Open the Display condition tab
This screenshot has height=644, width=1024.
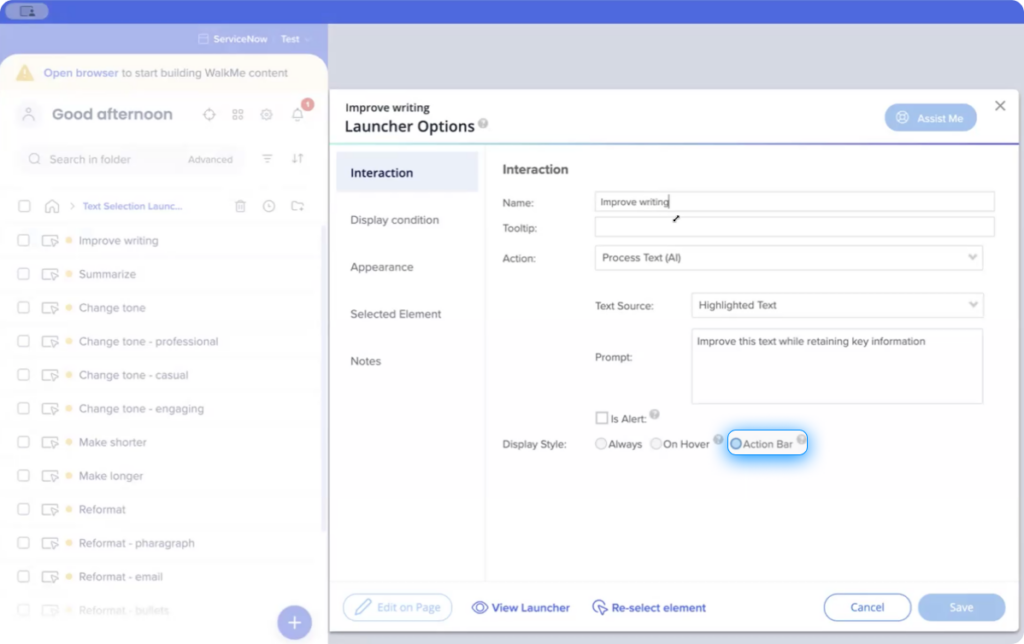point(392,220)
